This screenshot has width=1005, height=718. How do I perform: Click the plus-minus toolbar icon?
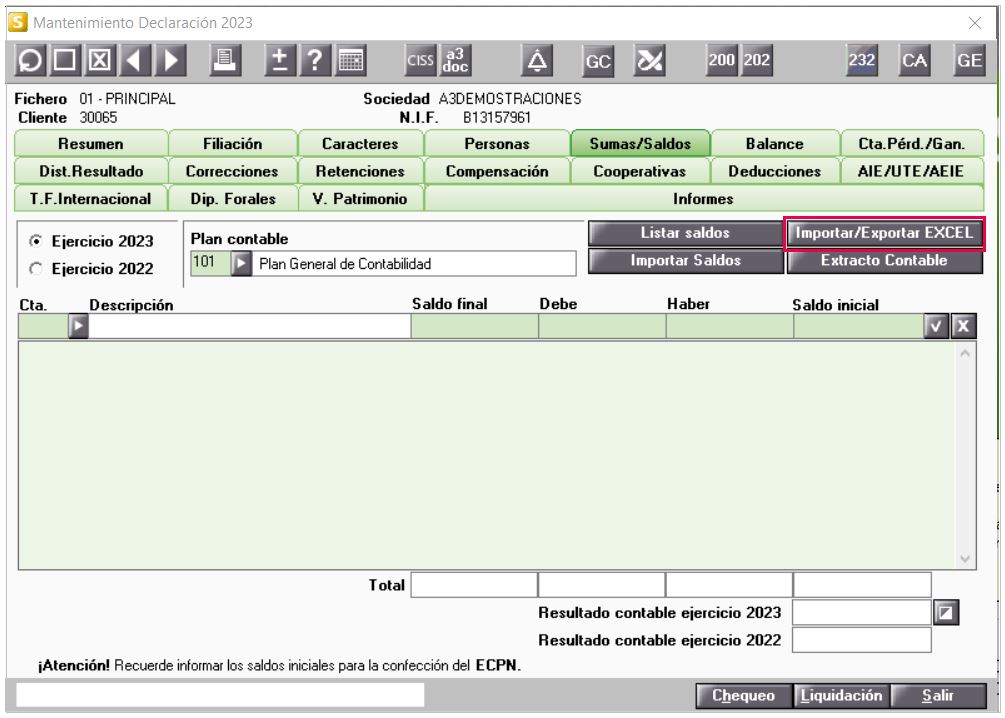point(279,61)
